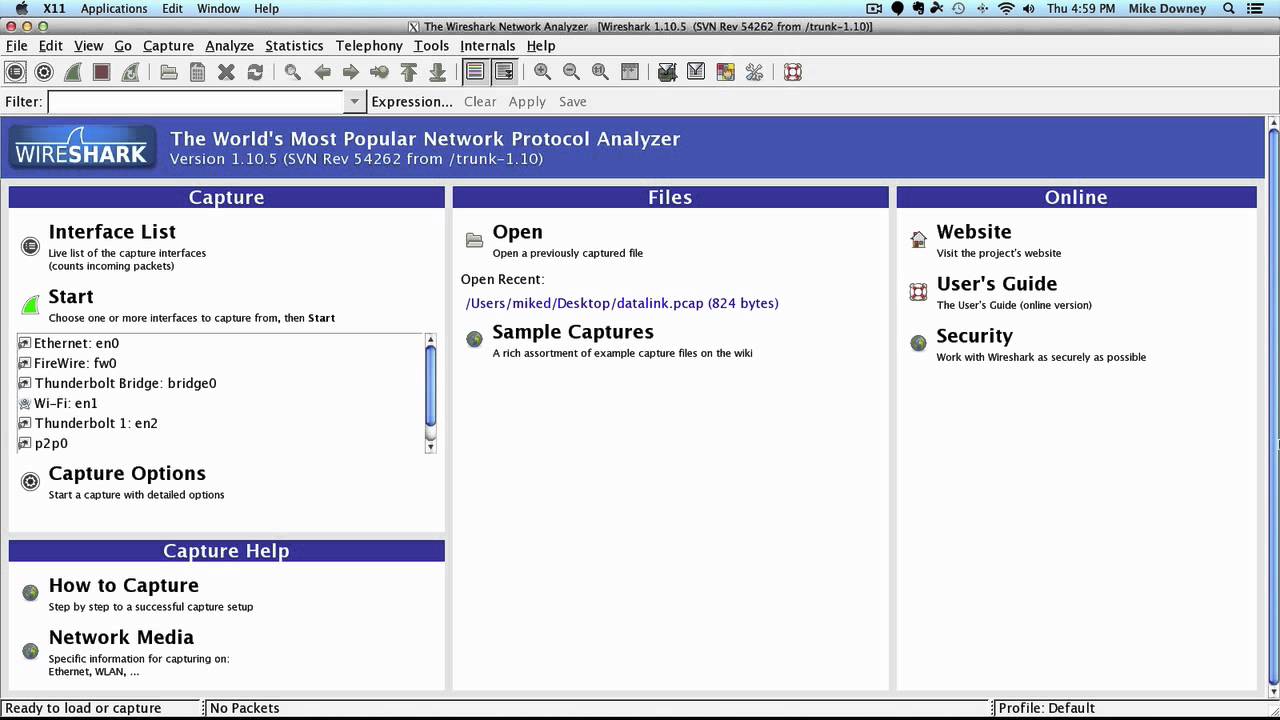Go forward with right arrow toolbar icon
1280x720 pixels.
coord(351,72)
